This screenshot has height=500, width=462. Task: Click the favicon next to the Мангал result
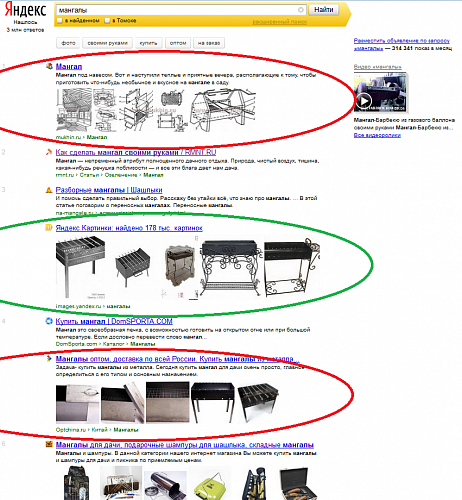49,66
